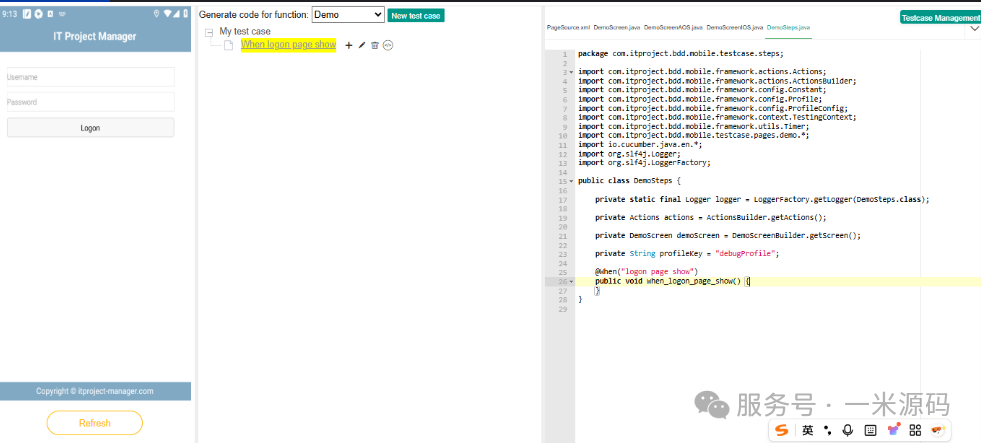Open the IME soft keyboard icon

point(870,430)
